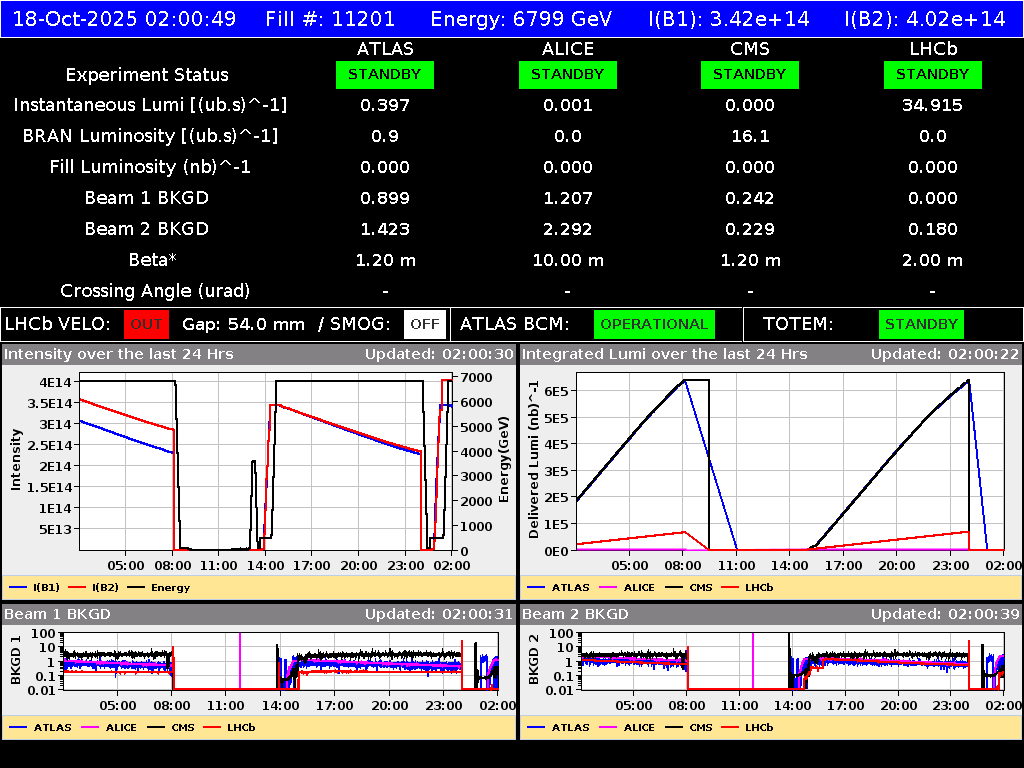Click the LHCb STANDBY status indicator
The image size is (1024, 768).
coord(932,74)
